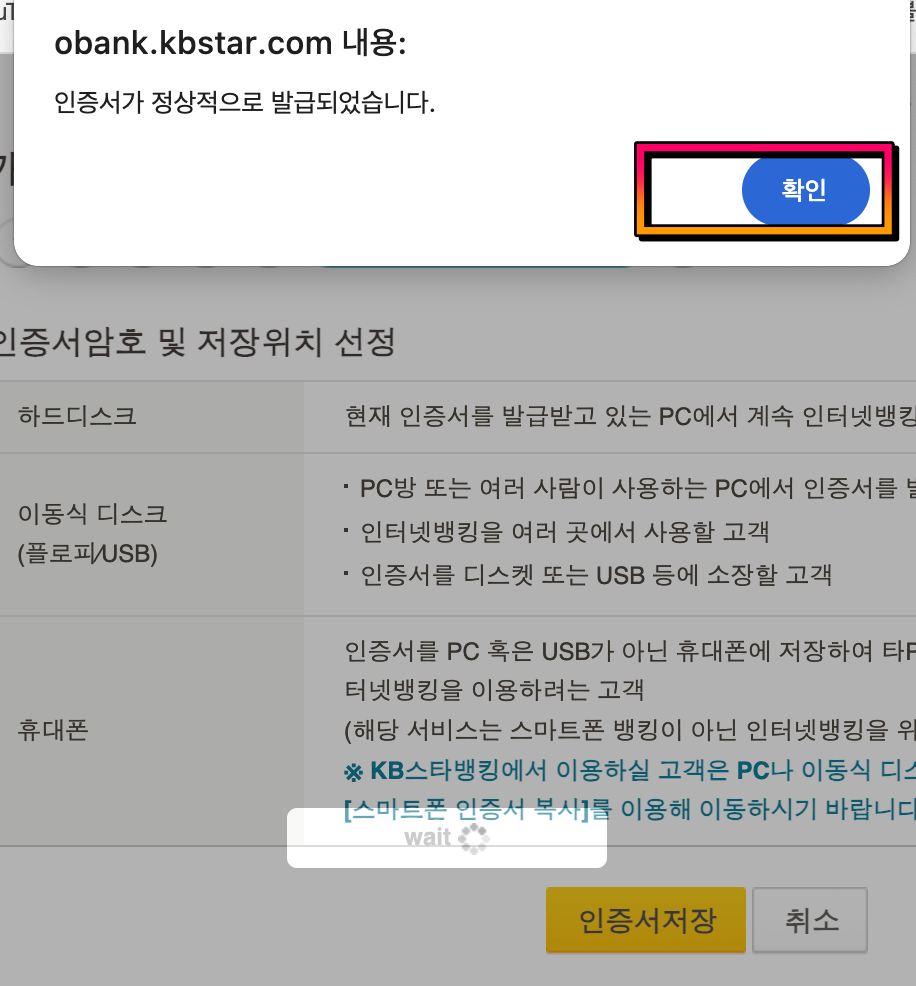Select the 하드디스크 storage option row
The height and width of the screenshot is (986, 916).
(150, 416)
